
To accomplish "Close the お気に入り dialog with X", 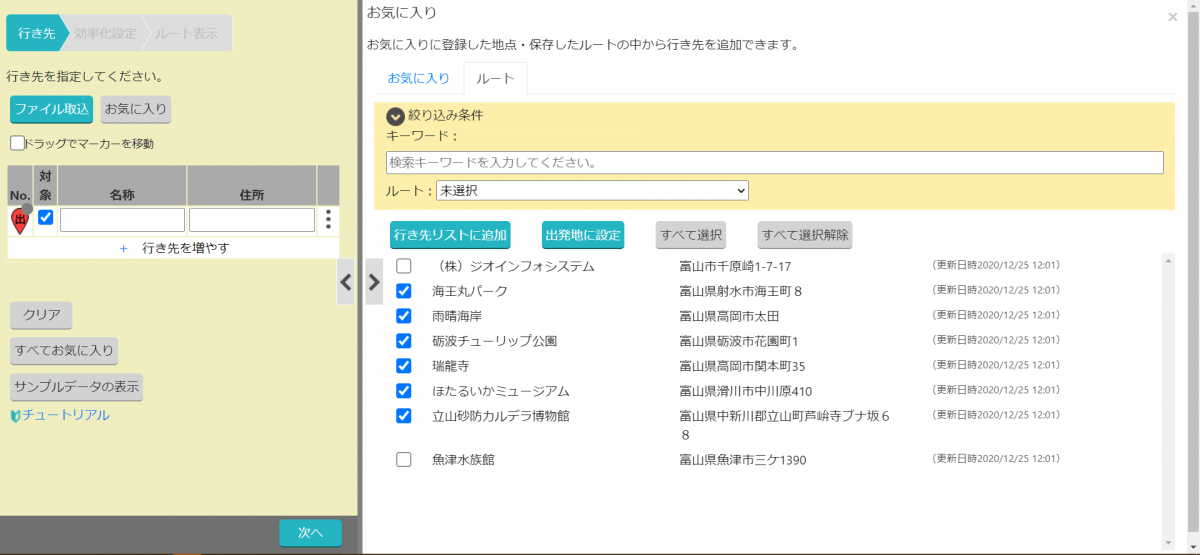I will point(1172,17).
